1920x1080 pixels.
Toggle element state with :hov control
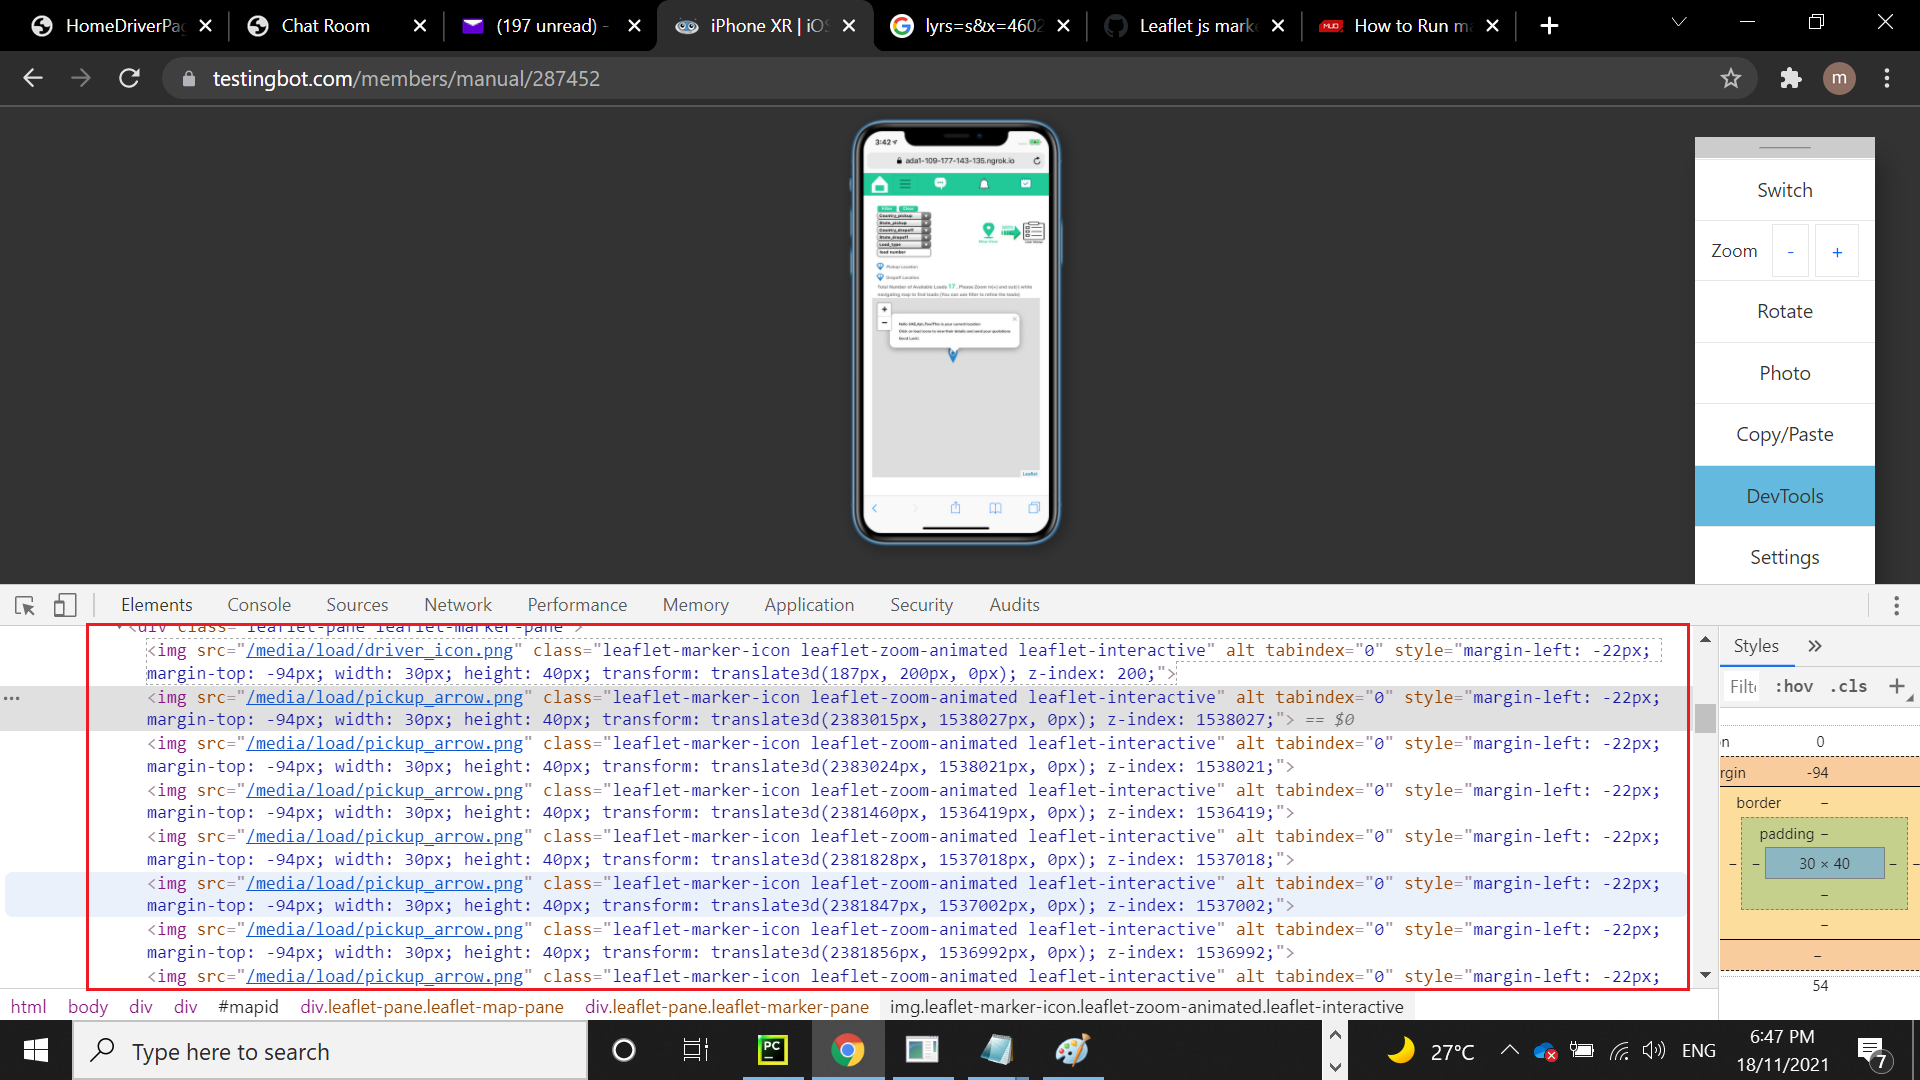click(1794, 687)
